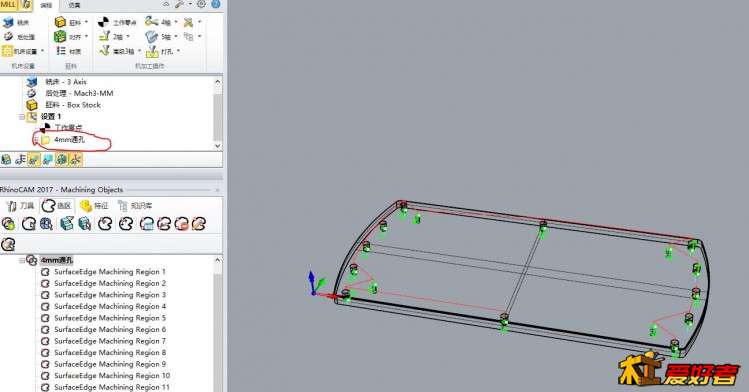Viewport: 749px width, 392px height.
Task: Switch to the 刀具 tools tab
Action: [20, 206]
